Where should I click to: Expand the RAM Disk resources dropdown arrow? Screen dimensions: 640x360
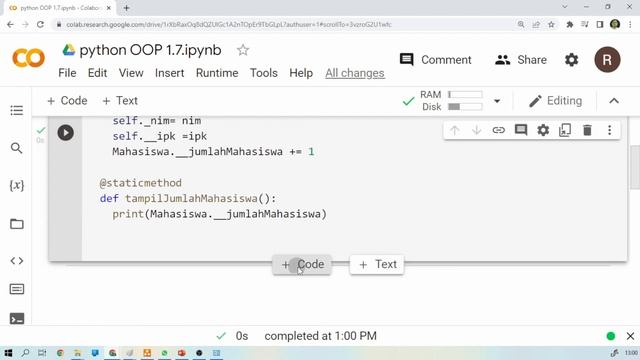497,101
